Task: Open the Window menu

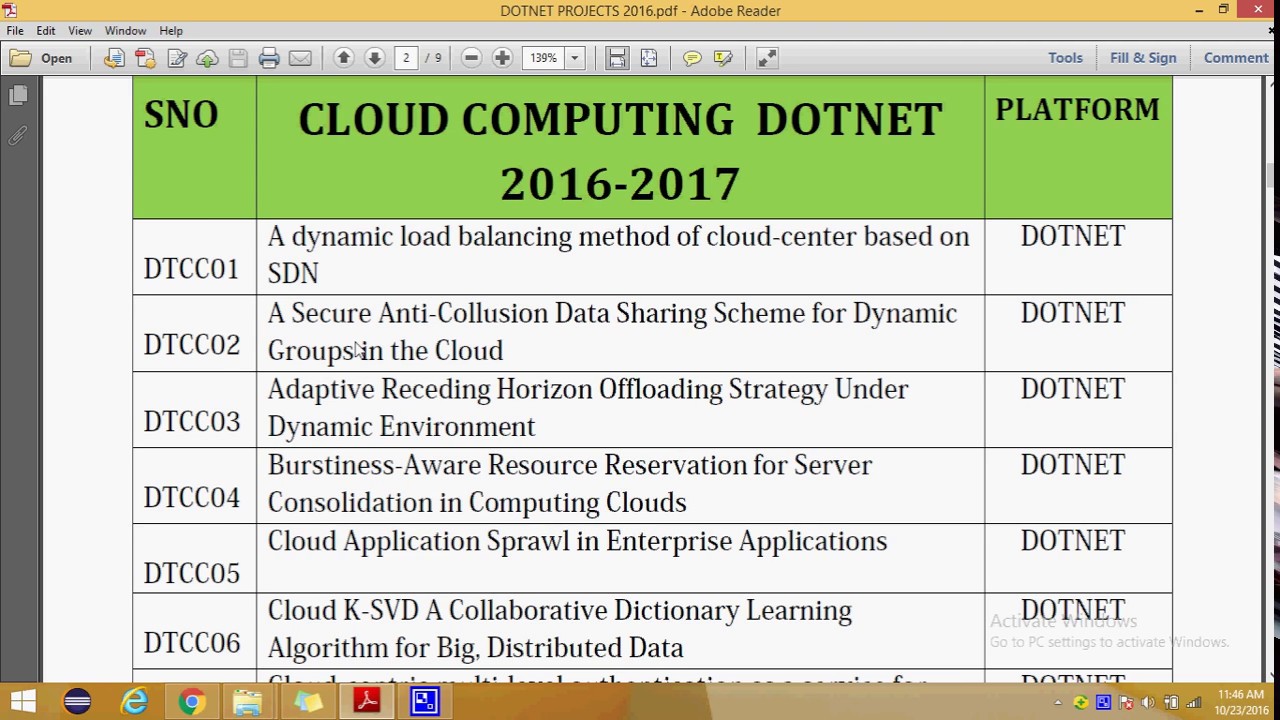Action: point(125,31)
